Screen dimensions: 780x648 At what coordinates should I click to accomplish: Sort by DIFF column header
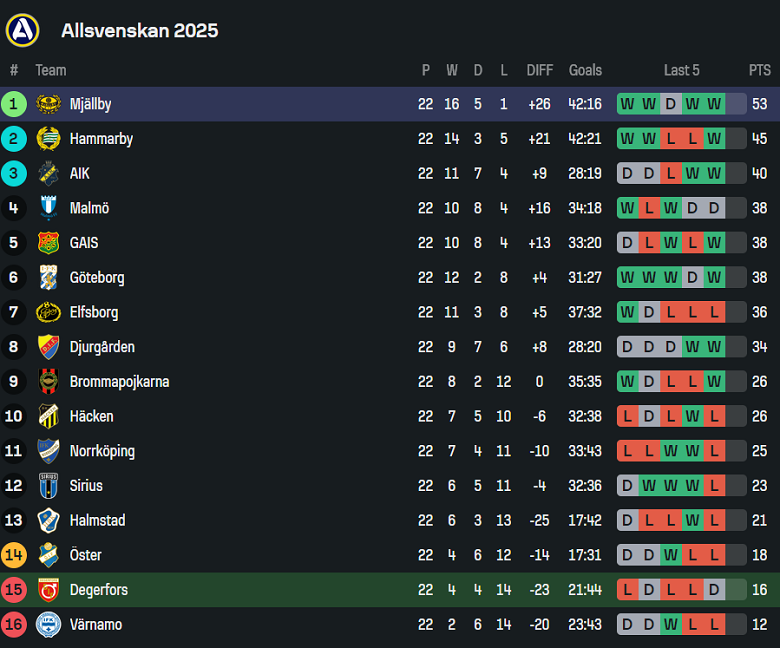click(540, 70)
